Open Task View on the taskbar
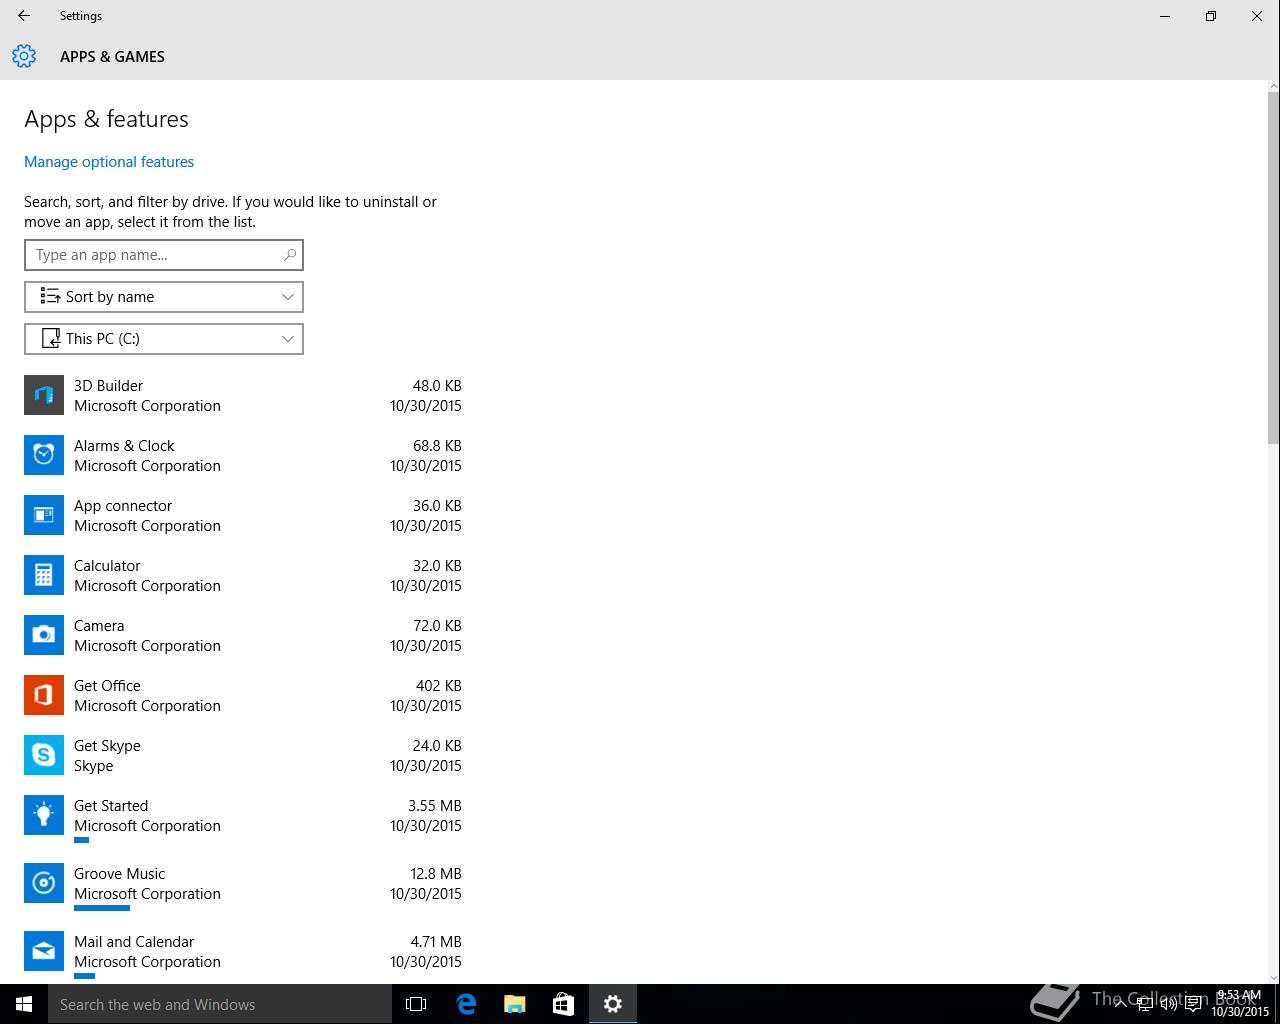The width and height of the screenshot is (1280, 1024). 416,1004
